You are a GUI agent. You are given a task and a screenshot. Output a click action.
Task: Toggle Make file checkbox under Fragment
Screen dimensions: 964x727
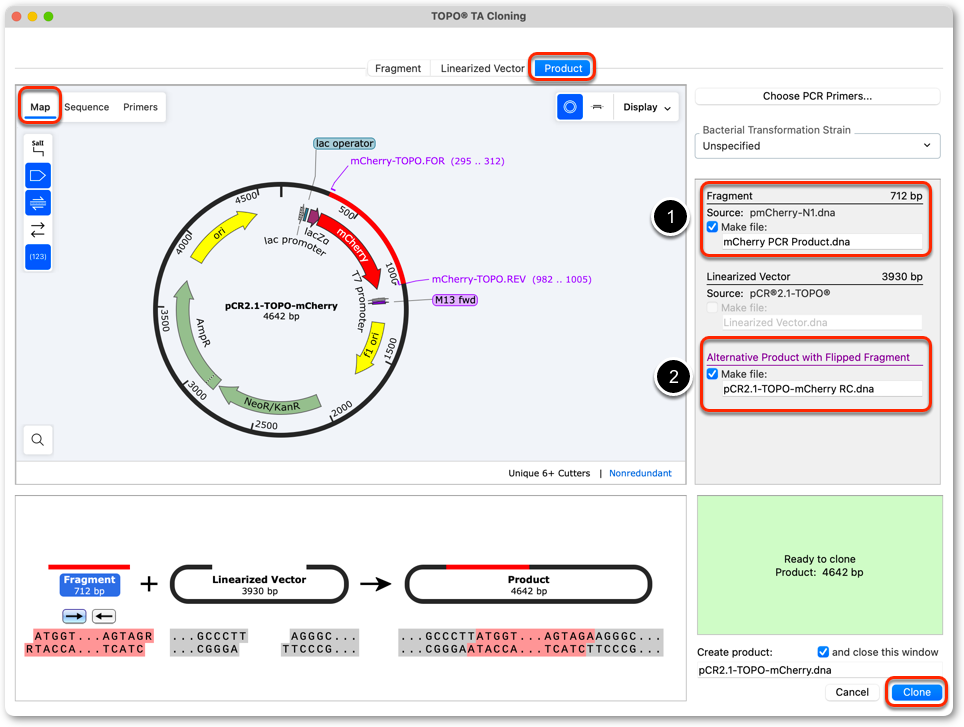tap(712, 227)
